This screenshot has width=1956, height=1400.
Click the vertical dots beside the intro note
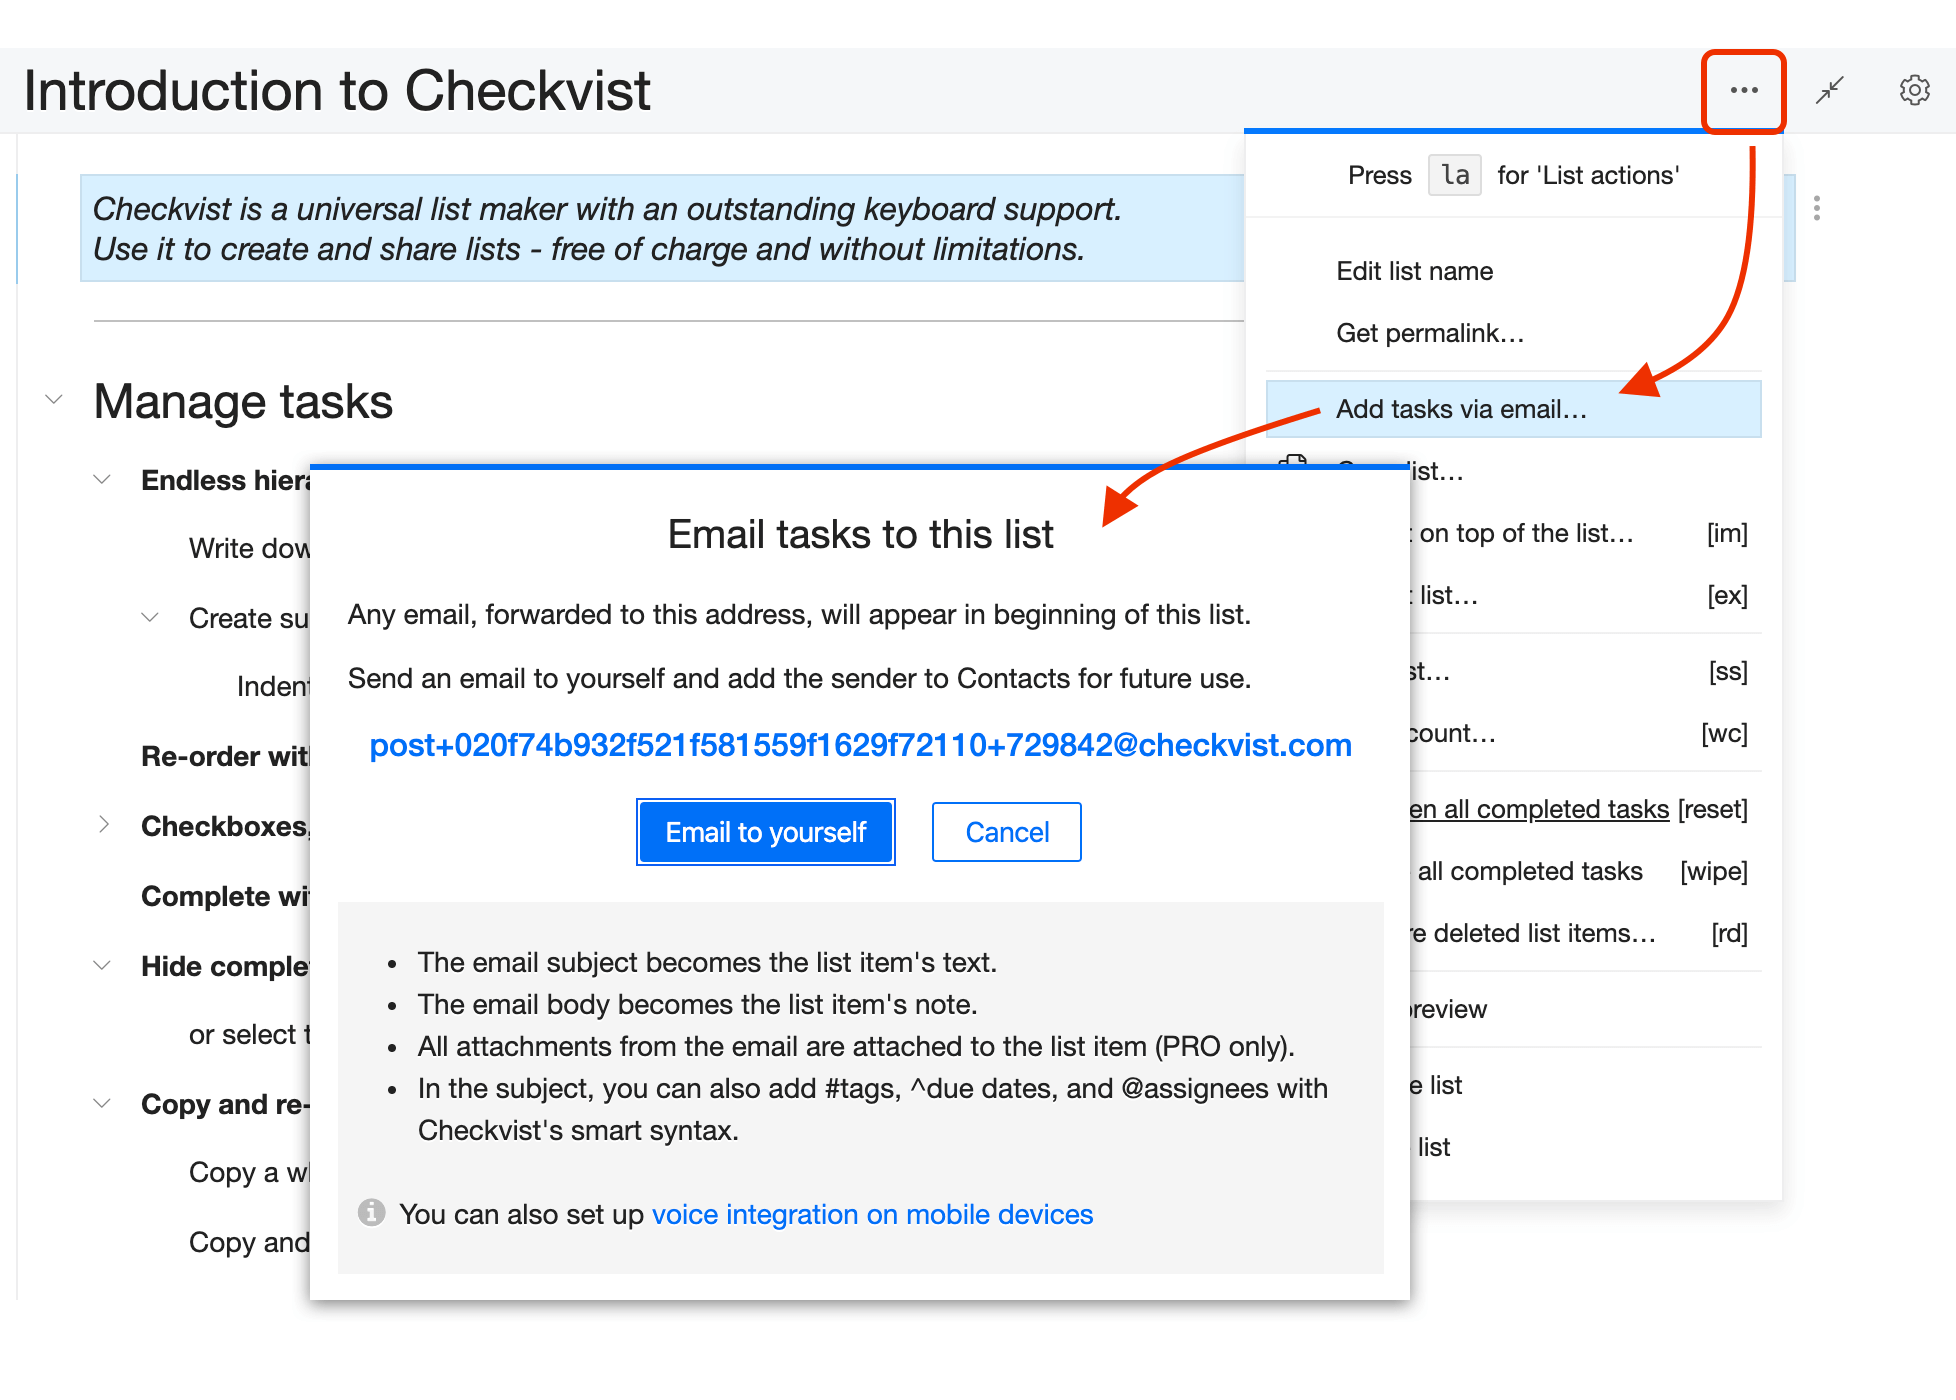[1817, 208]
